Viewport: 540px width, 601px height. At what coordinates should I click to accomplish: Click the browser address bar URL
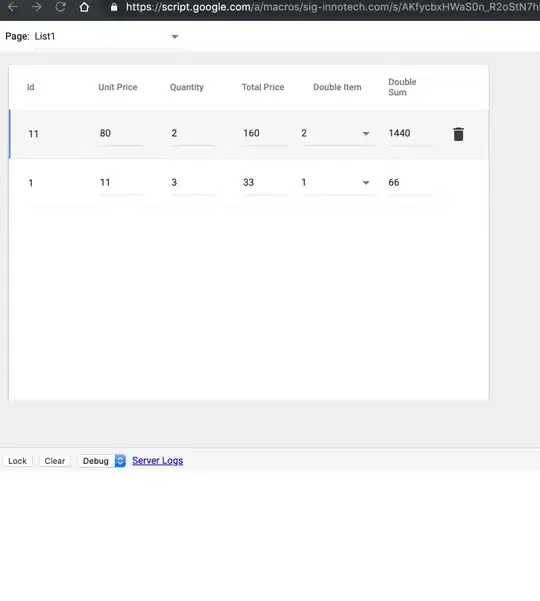pos(332,7)
